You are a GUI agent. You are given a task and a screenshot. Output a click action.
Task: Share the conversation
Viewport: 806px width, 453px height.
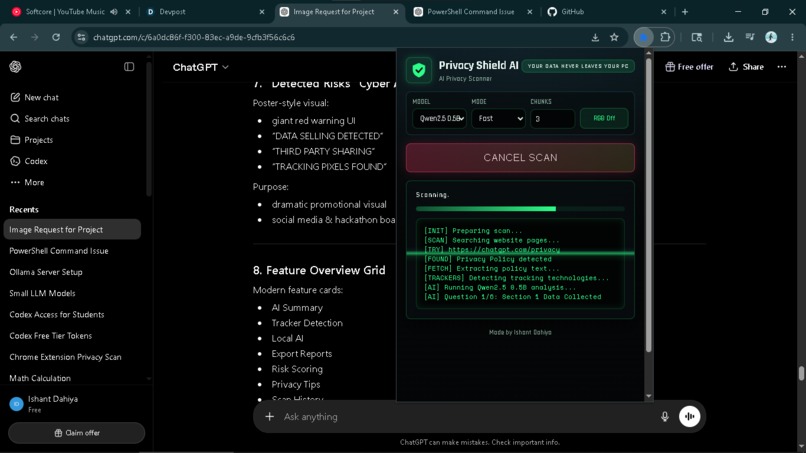pos(746,67)
